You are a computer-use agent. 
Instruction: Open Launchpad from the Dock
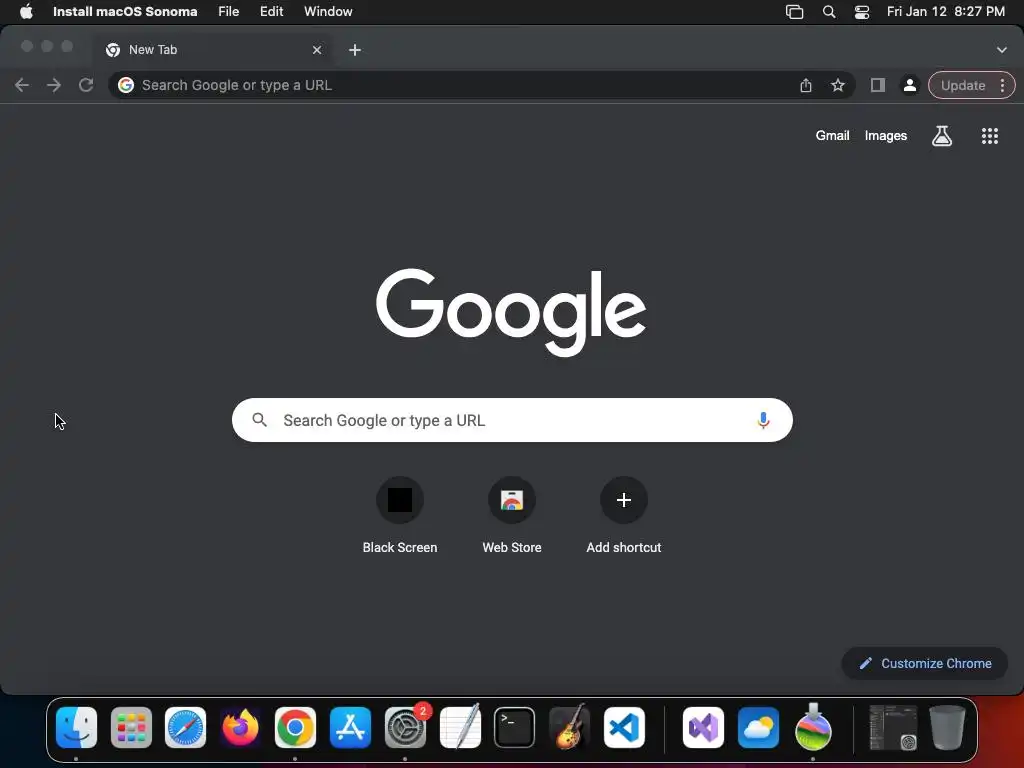tap(131, 727)
